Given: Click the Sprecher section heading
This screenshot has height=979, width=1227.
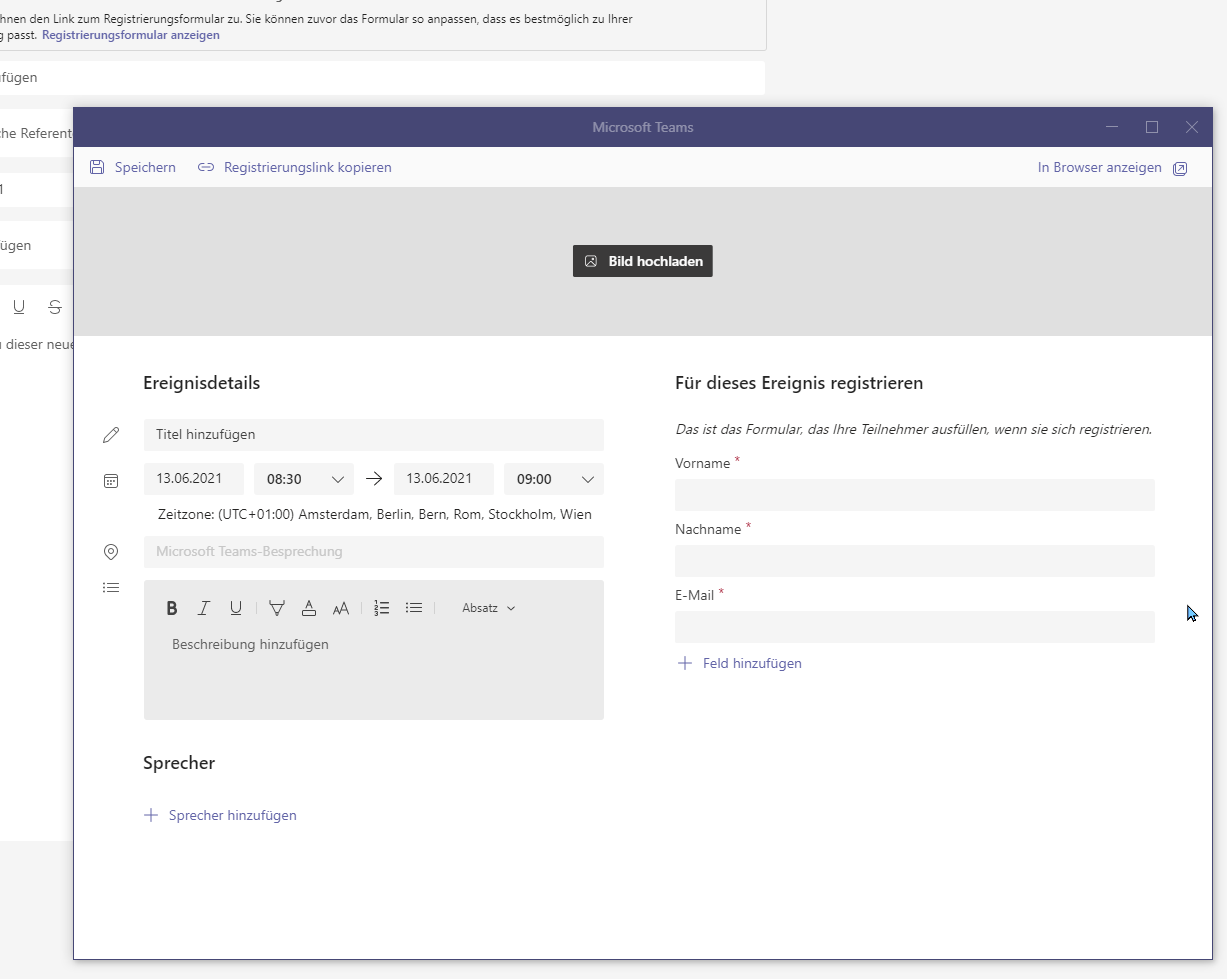Looking at the screenshot, I should 179,763.
